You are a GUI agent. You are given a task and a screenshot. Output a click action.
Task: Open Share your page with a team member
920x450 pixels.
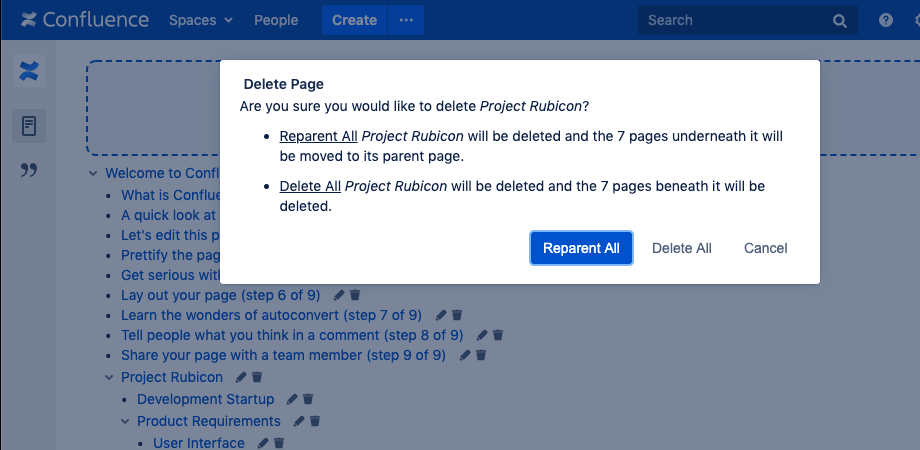(x=283, y=356)
